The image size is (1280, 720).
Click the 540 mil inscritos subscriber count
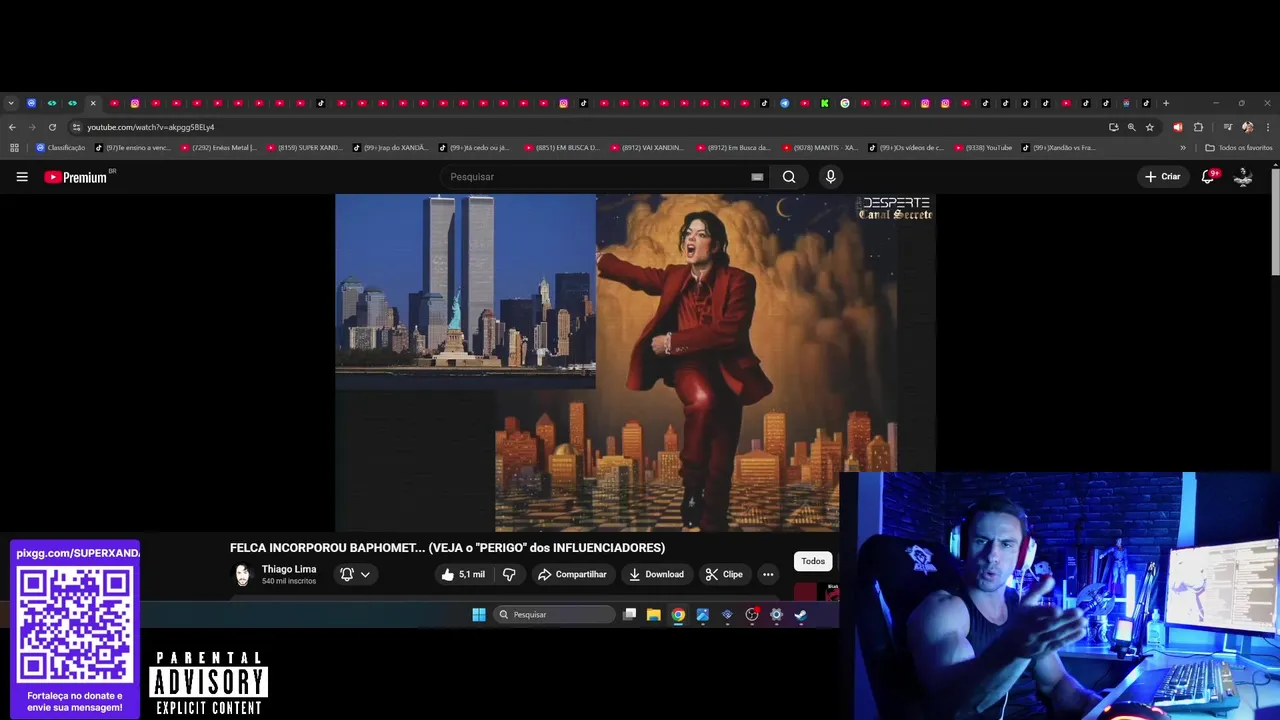[x=289, y=581]
